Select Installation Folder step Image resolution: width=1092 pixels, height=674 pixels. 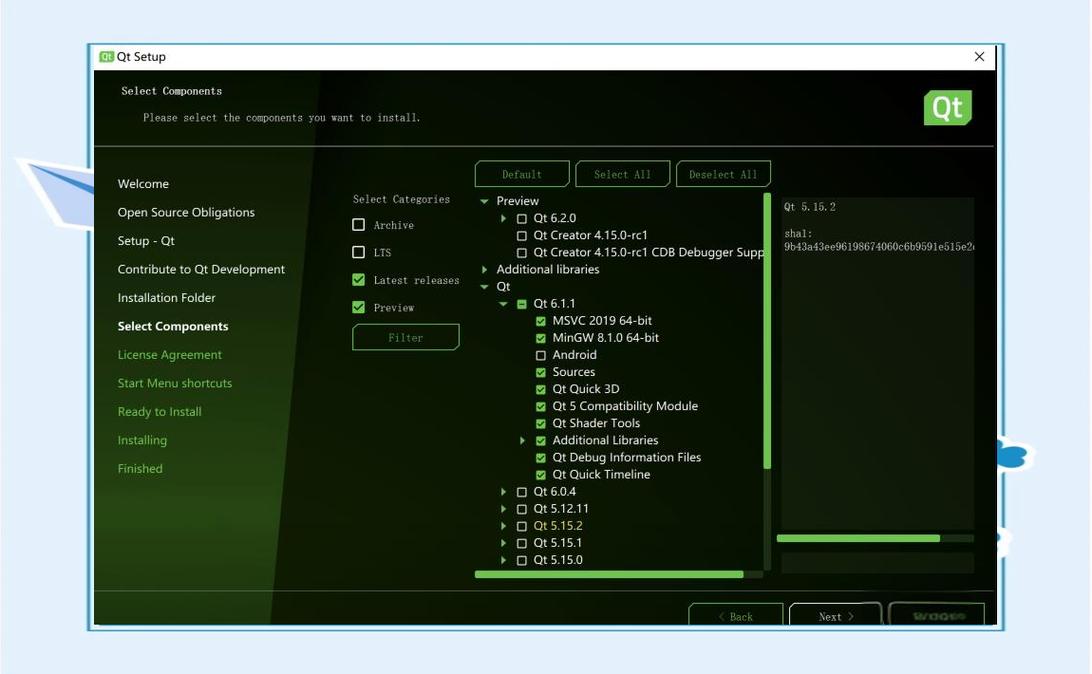coord(166,298)
